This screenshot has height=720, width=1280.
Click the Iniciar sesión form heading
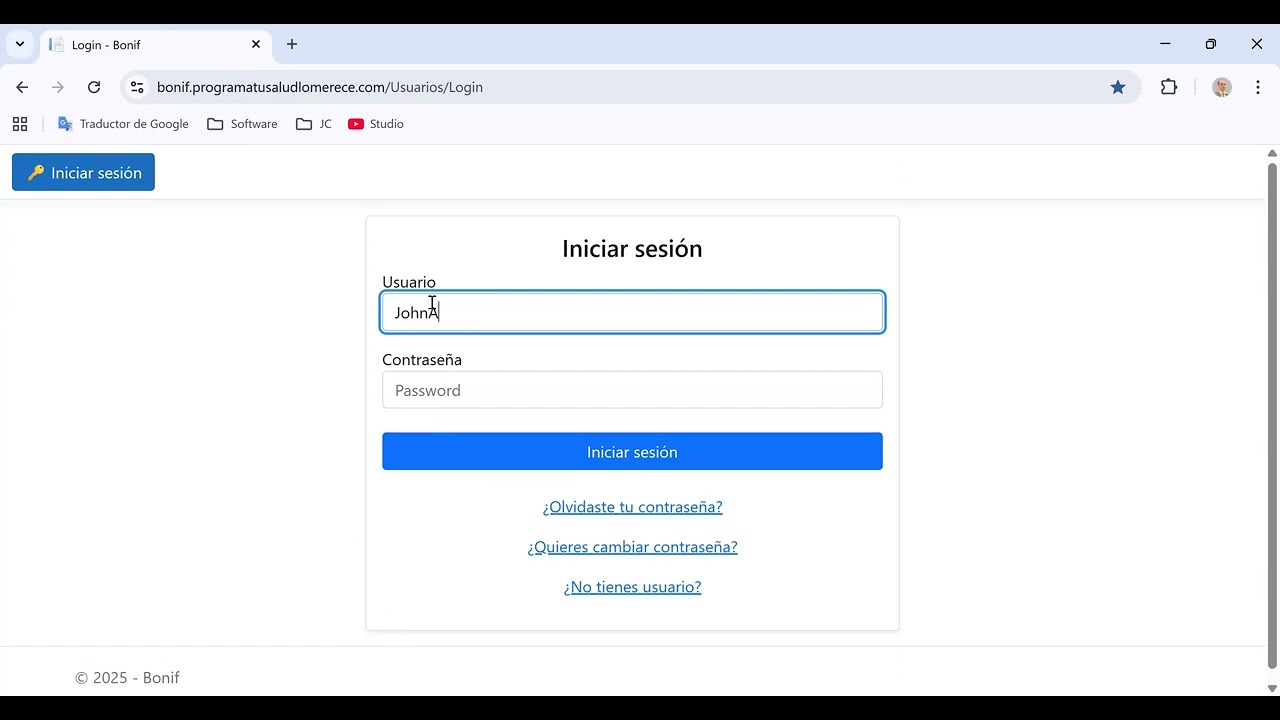click(632, 248)
